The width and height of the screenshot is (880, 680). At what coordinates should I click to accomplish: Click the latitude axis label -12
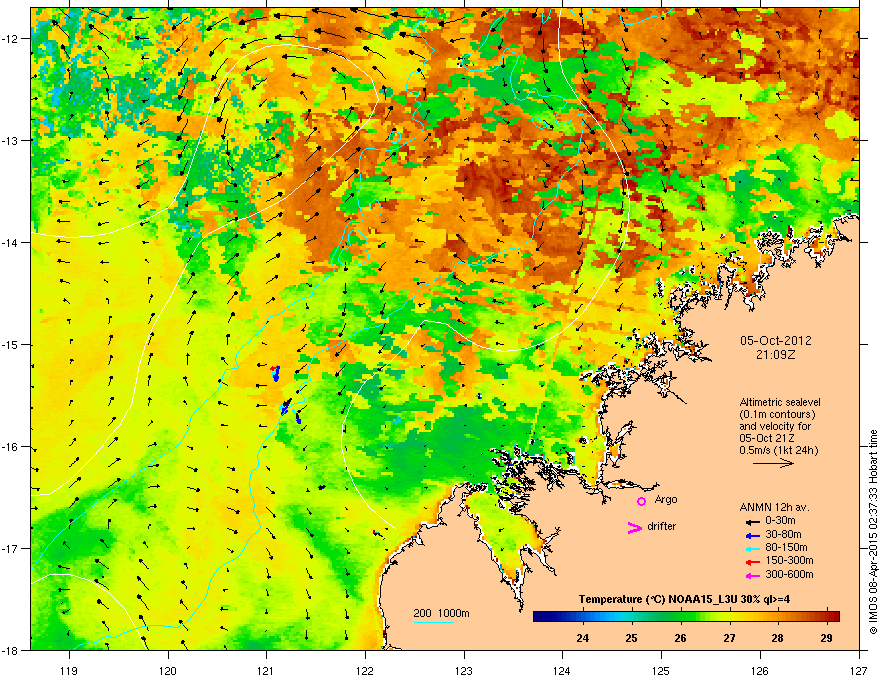(x=11, y=39)
